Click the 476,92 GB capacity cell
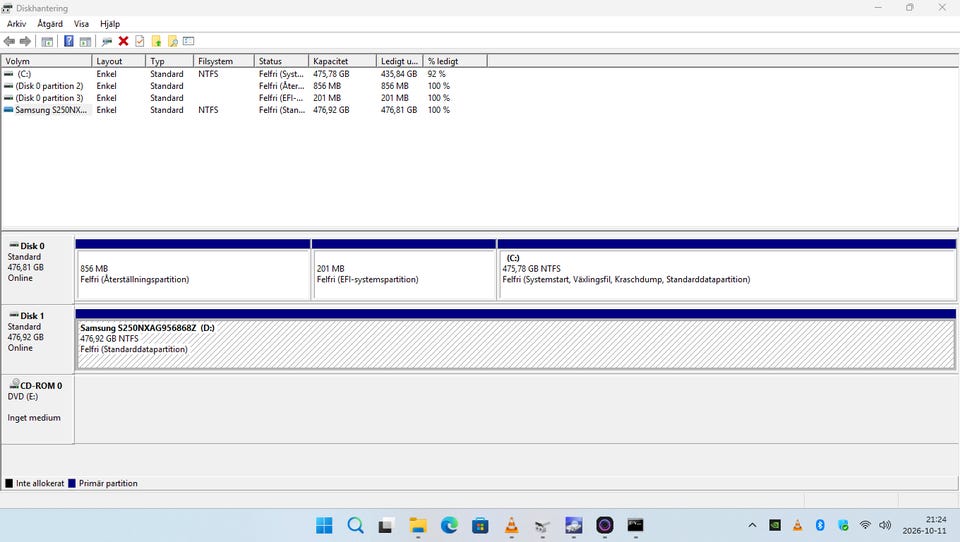The image size is (960, 542). (331, 110)
